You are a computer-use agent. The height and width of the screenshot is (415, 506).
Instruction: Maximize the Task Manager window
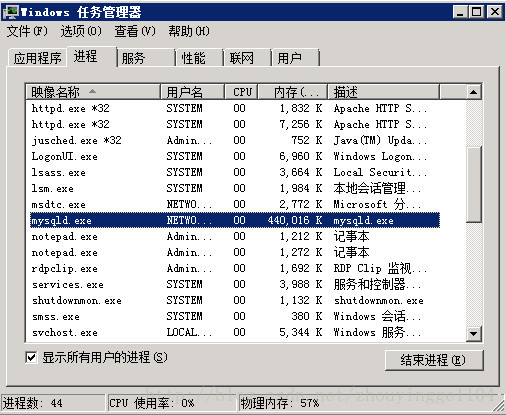pyautogui.click(x=476, y=12)
